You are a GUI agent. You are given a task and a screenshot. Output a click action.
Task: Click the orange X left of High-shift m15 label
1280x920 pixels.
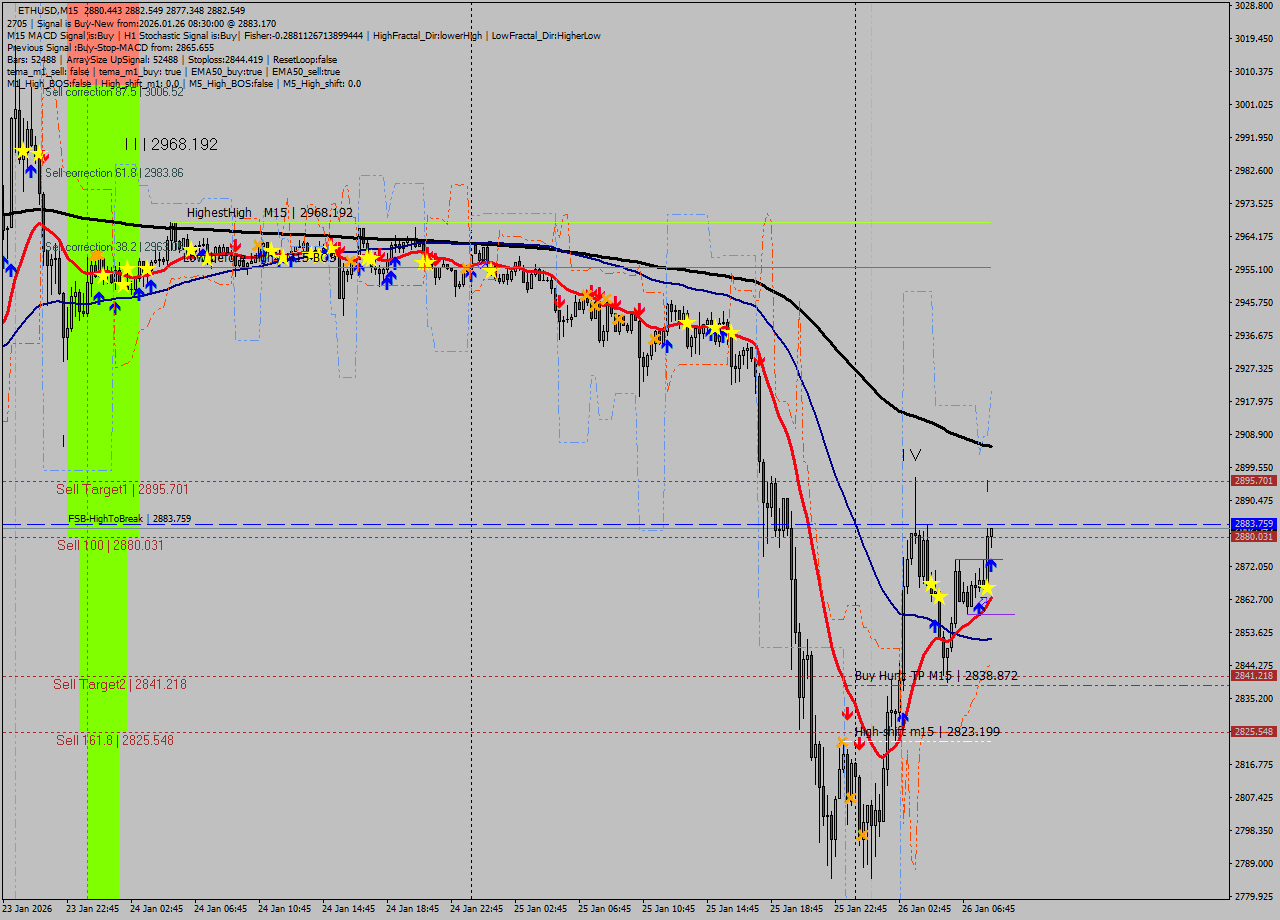[842, 742]
